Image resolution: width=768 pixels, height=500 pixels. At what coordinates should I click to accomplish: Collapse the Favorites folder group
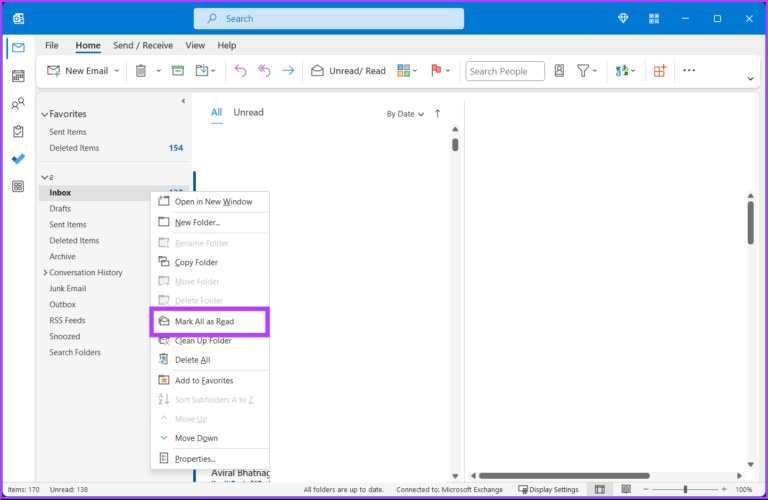[x=44, y=115]
